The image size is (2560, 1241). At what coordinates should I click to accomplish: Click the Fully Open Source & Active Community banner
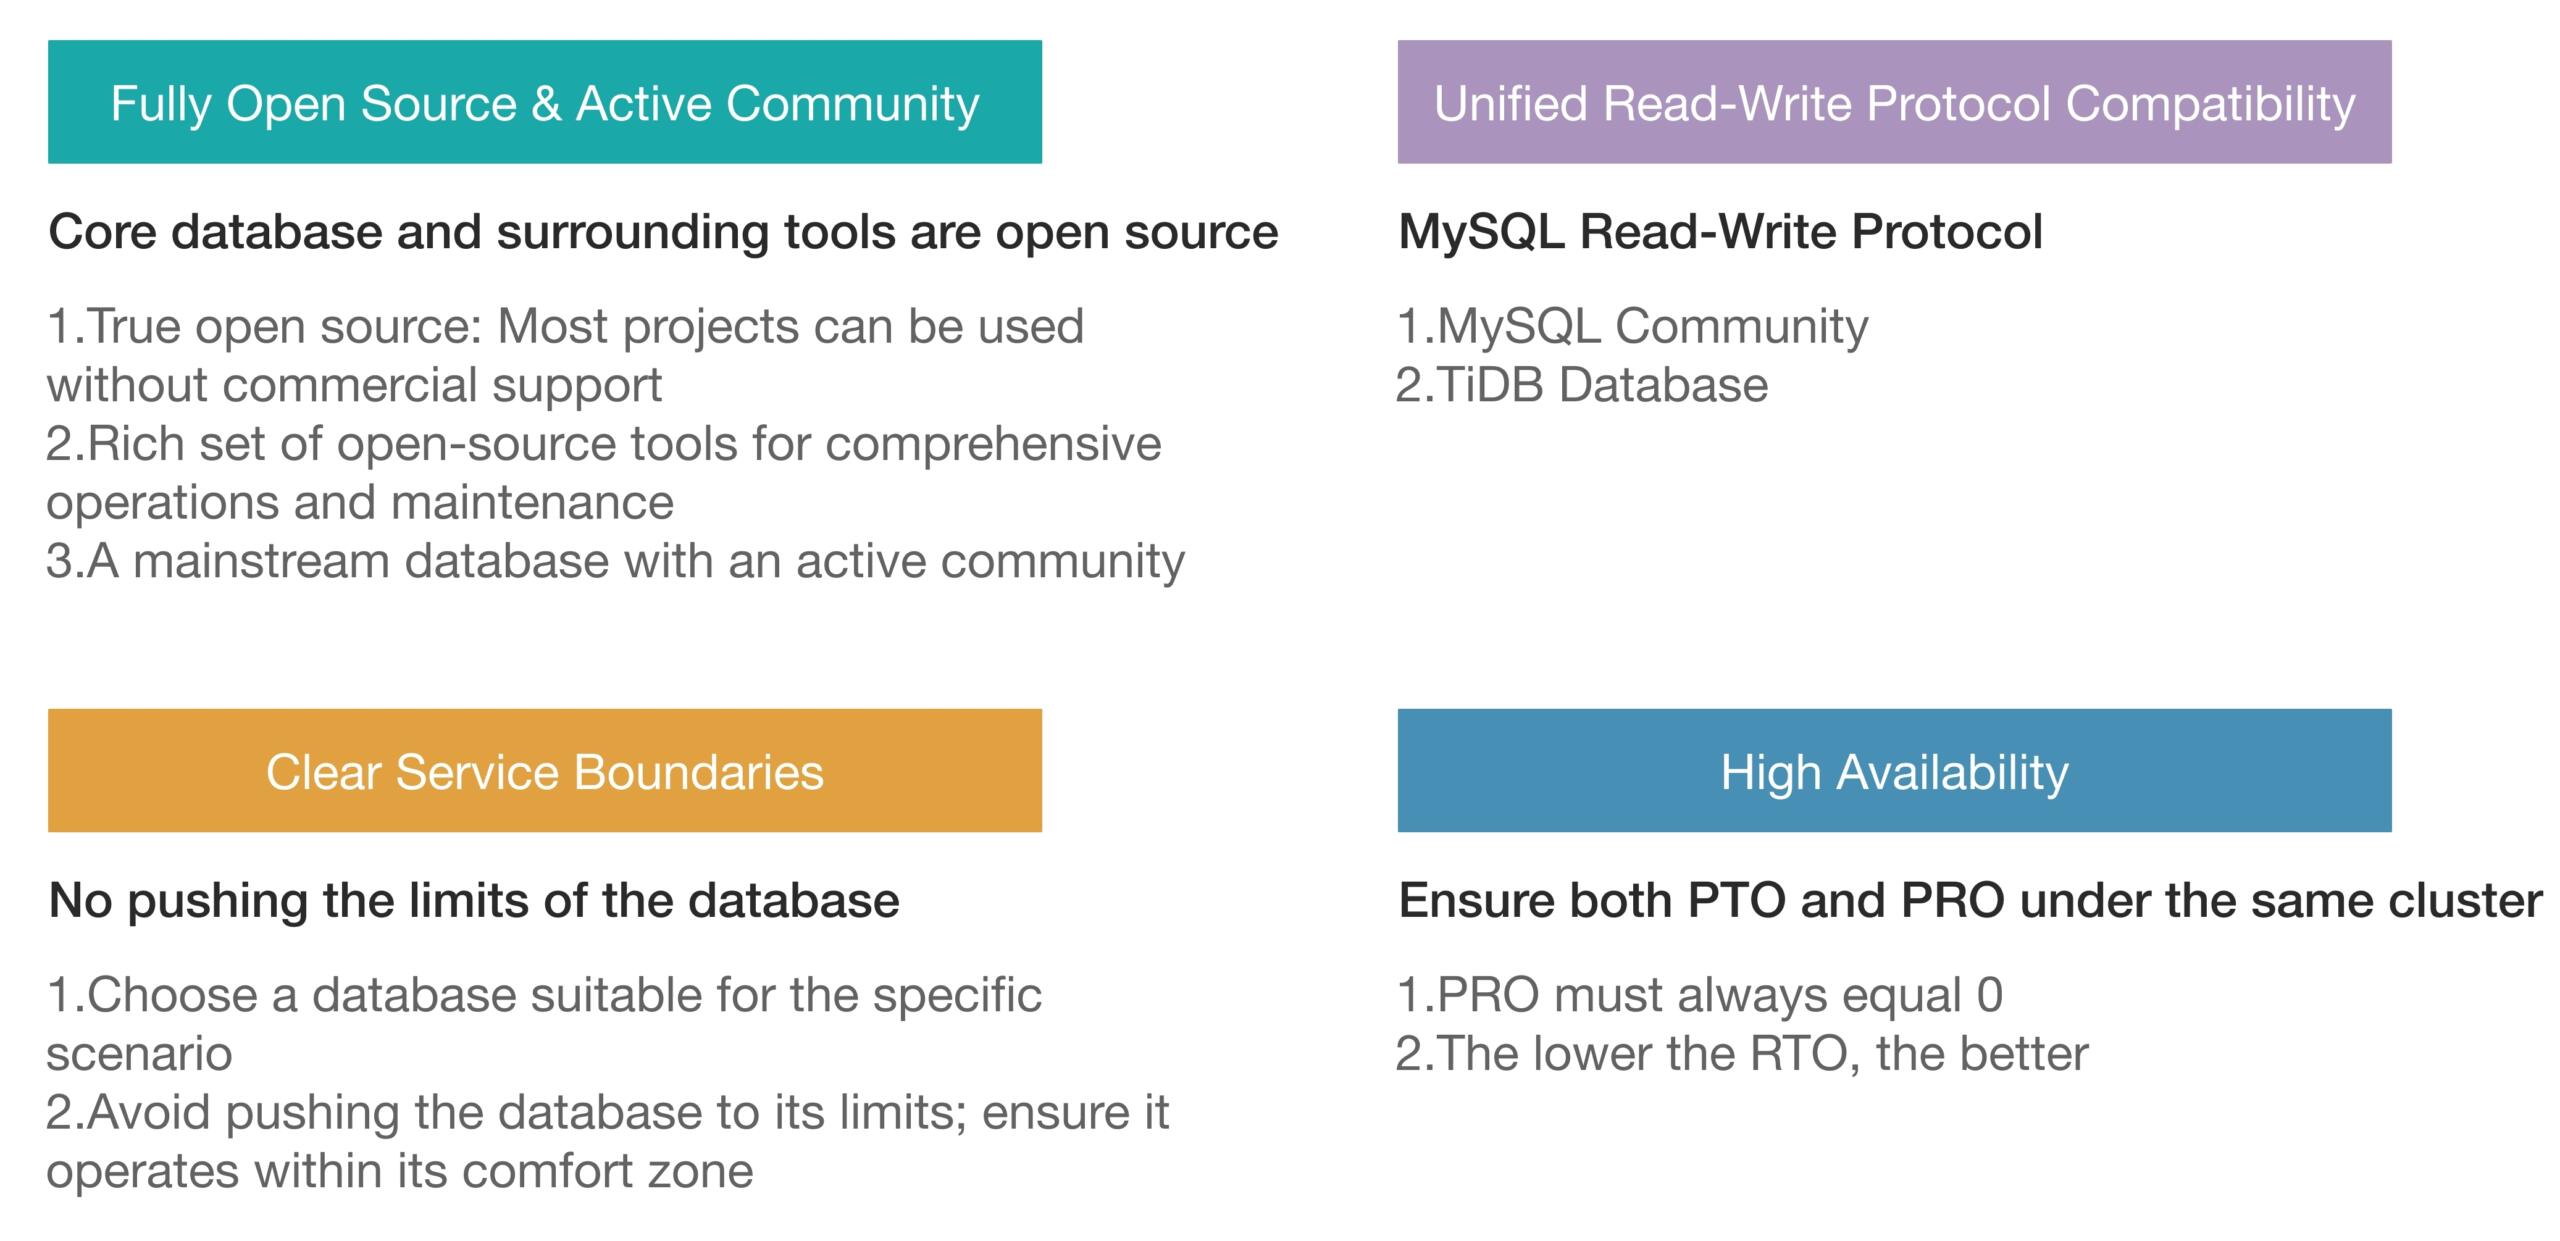point(544,102)
